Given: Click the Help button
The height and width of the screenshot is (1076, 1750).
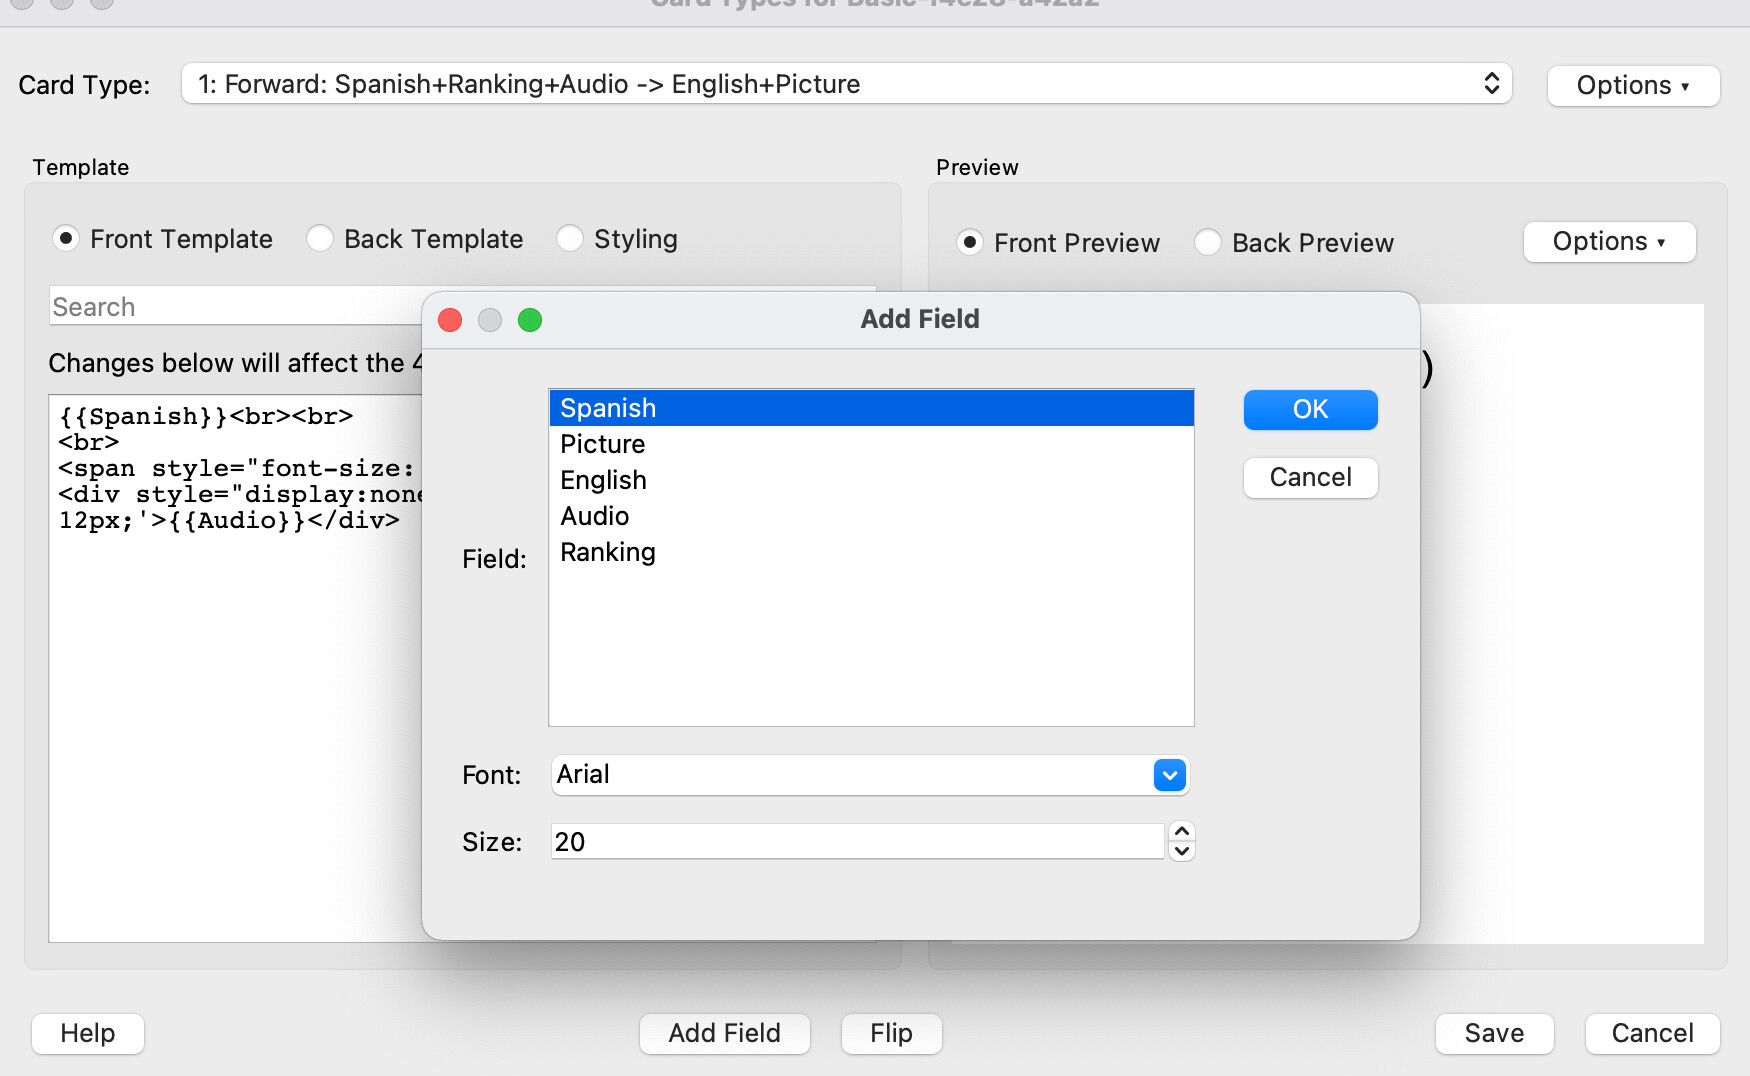Looking at the screenshot, I should tap(88, 1033).
